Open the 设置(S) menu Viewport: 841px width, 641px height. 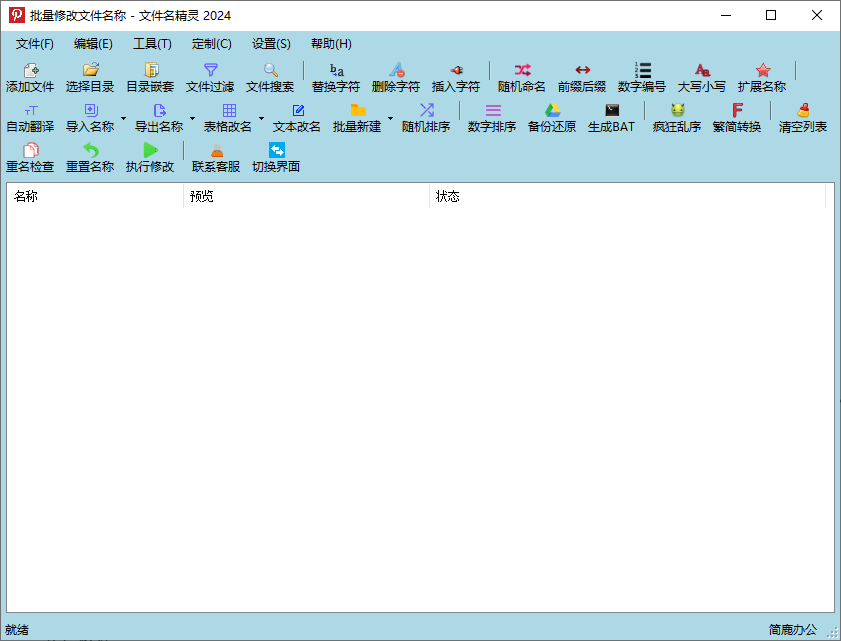271,44
